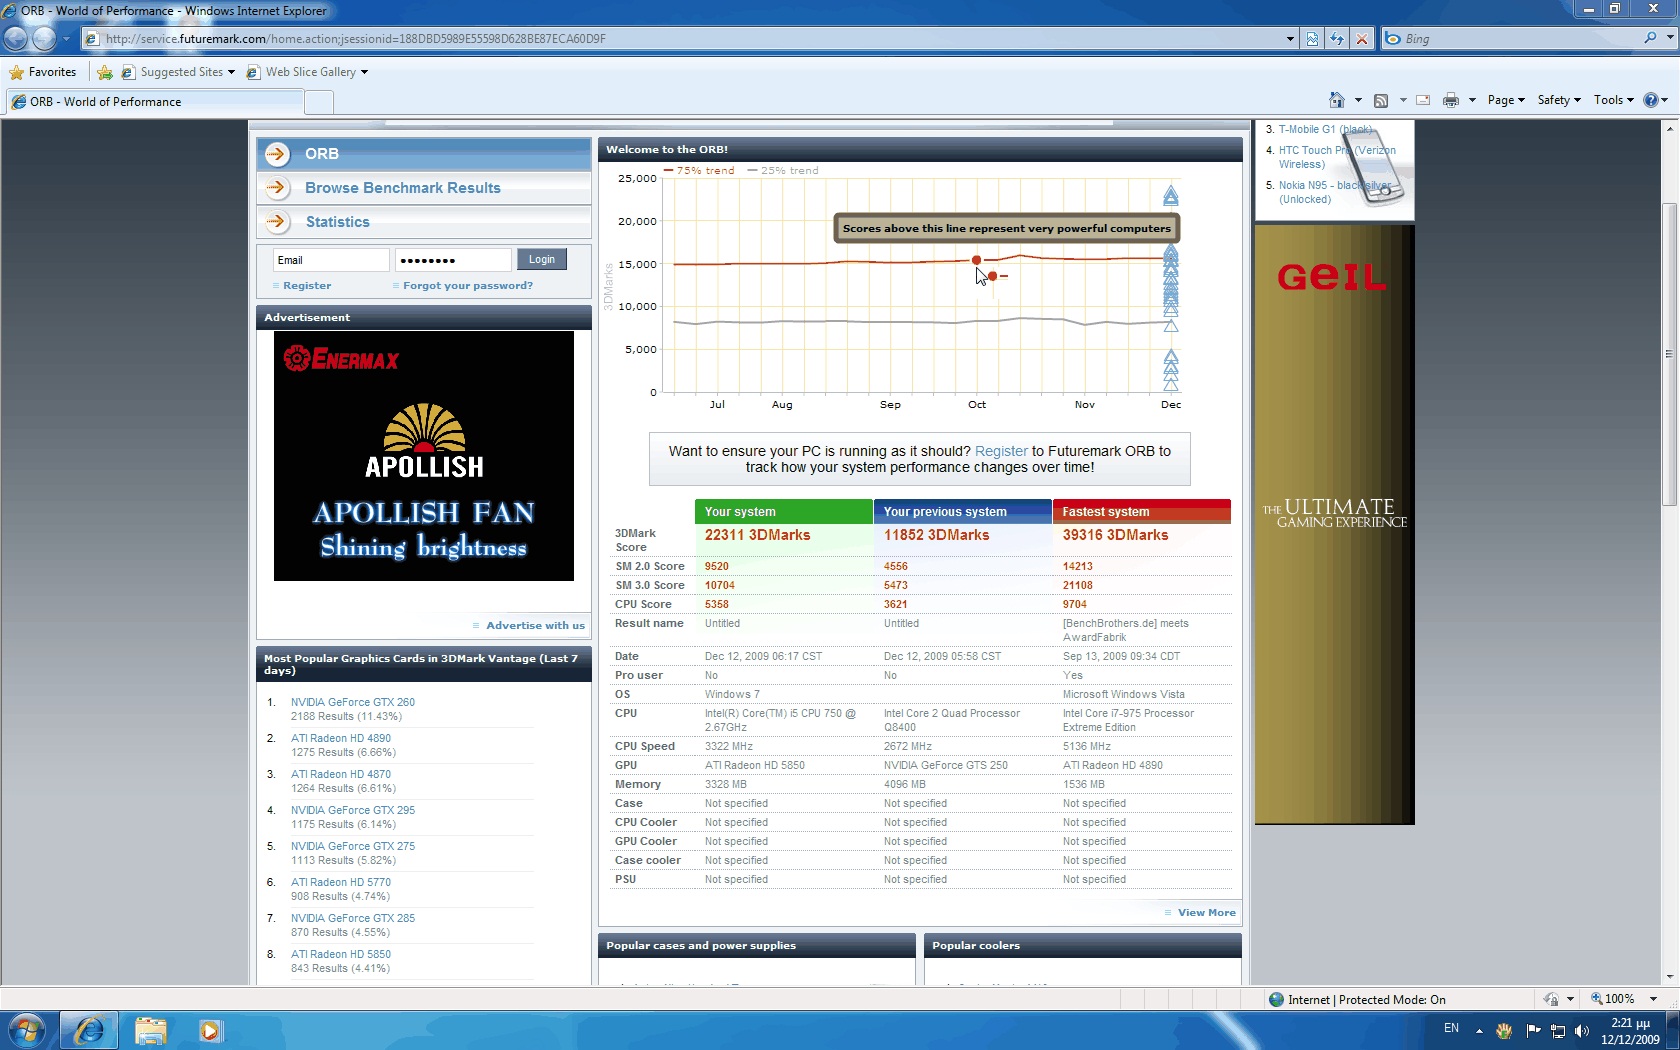1680x1050 pixels.
Task: Click the browser Forward arrow button
Action: [44, 39]
